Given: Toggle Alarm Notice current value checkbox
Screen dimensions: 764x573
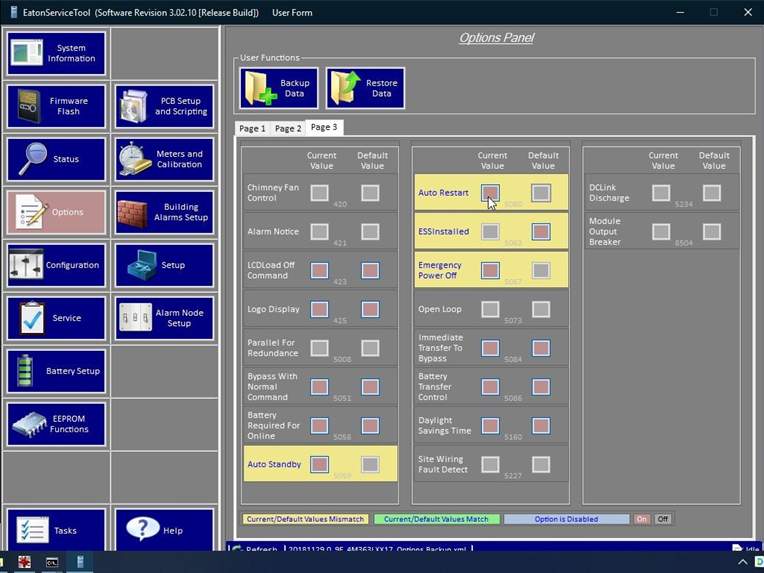Looking at the screenshot, I should click(x=320, y=231).
